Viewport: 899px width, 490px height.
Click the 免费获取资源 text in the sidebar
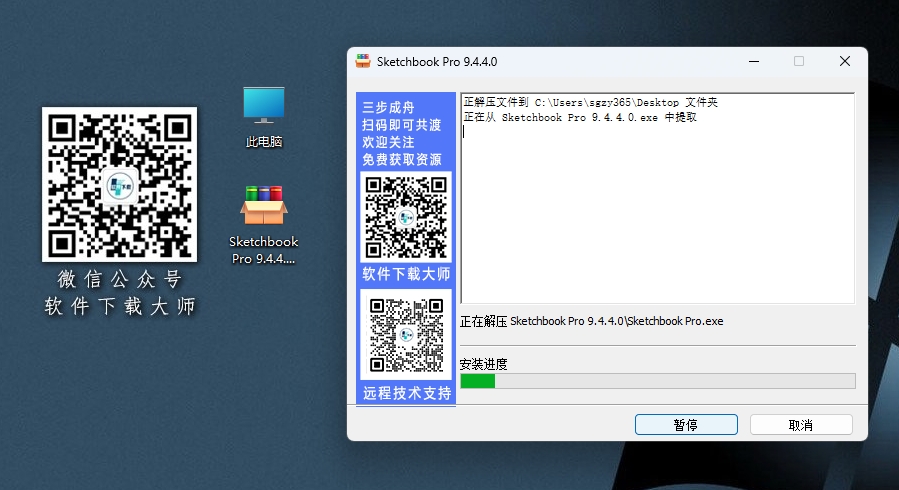pyautogui.click(x=401, y=159)
